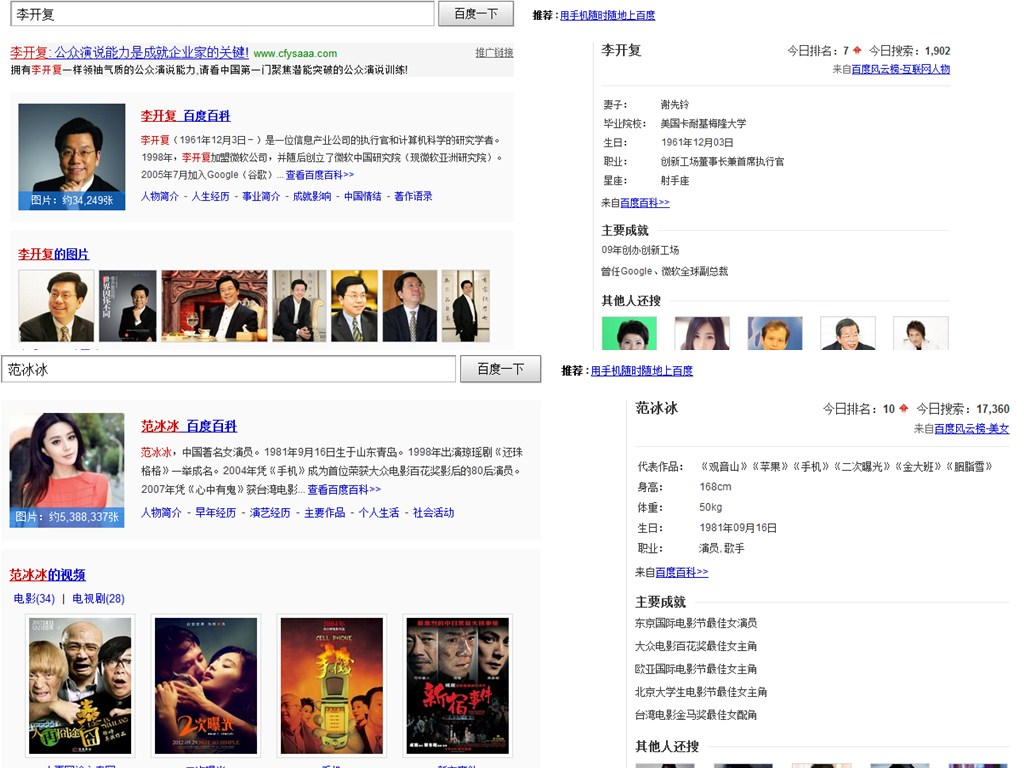Open the 范冰冰 百度百科 title link
This screenshot has height=768, width=1024.
point(188,426)
